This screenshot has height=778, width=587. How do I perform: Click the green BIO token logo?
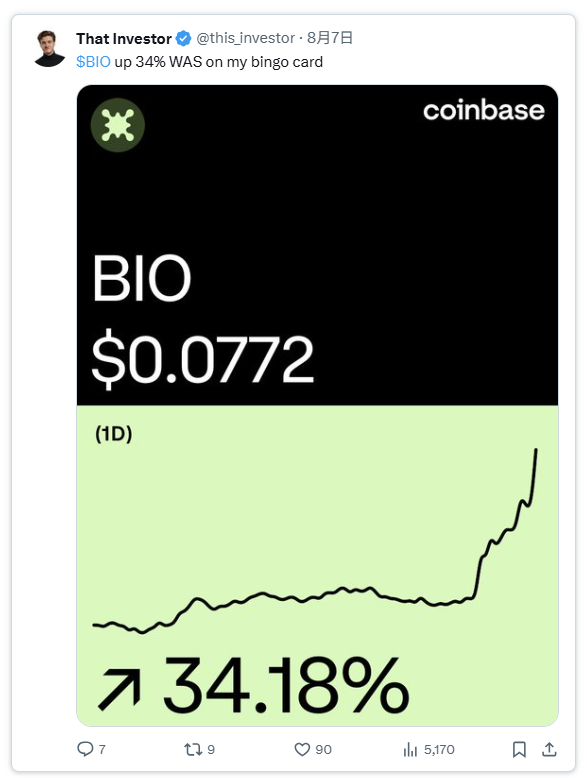(118, 125)
